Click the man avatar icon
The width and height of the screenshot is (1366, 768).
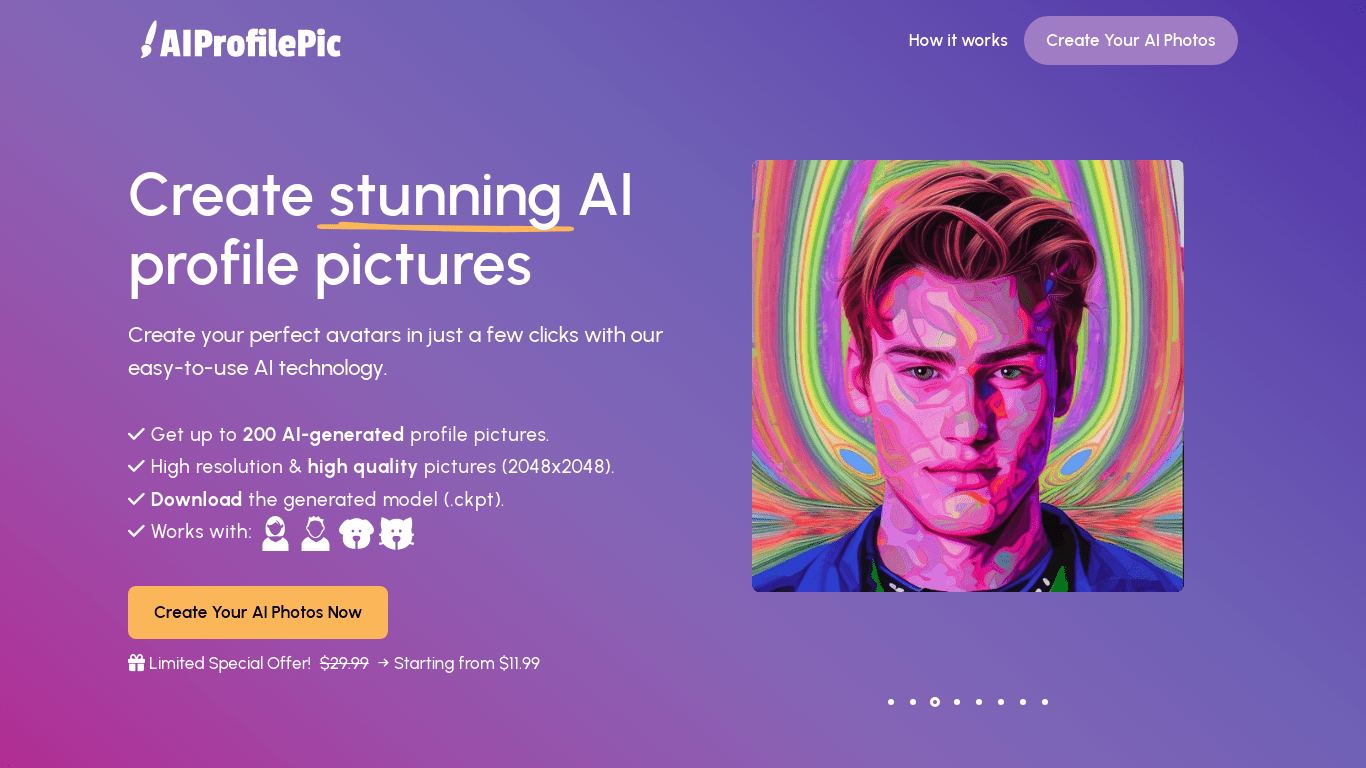315,533
